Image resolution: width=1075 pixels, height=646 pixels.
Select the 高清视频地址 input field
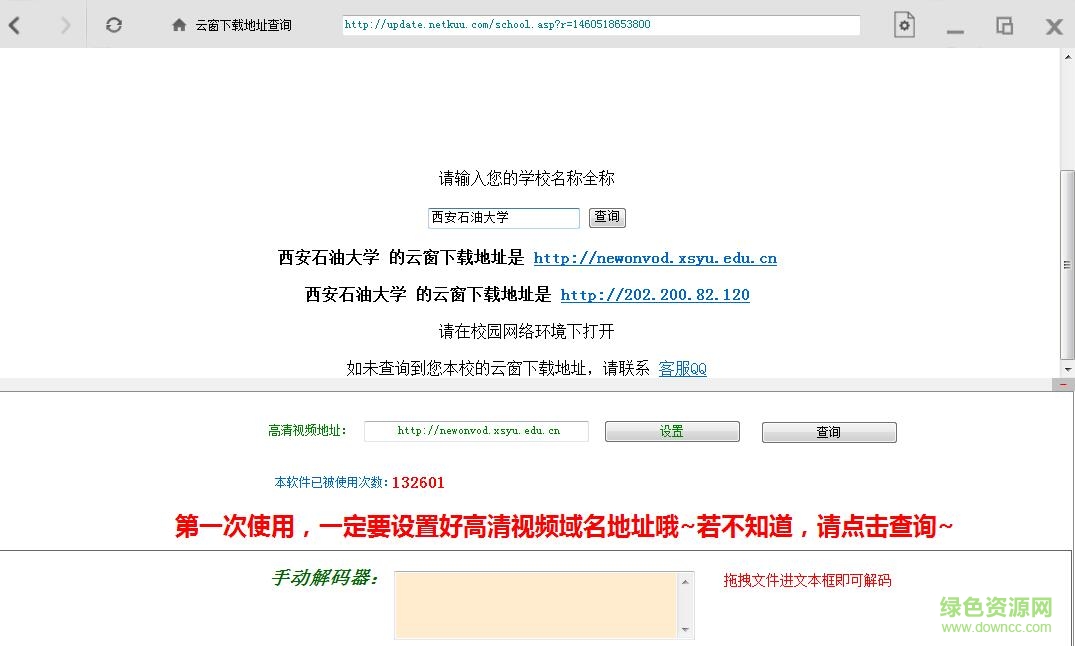click(x=476, y=431)
